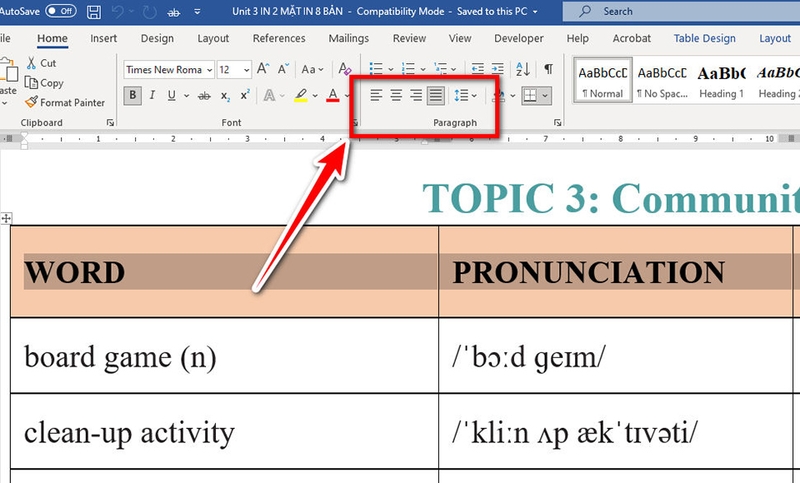Click strikethrough icon in Quick Access toolbar
This screenshot has height=483, width=800.
173,12
